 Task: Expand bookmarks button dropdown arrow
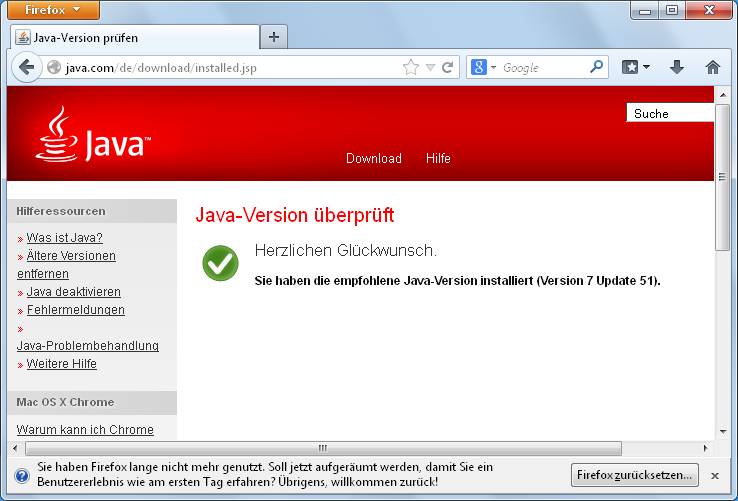[647, 67]
